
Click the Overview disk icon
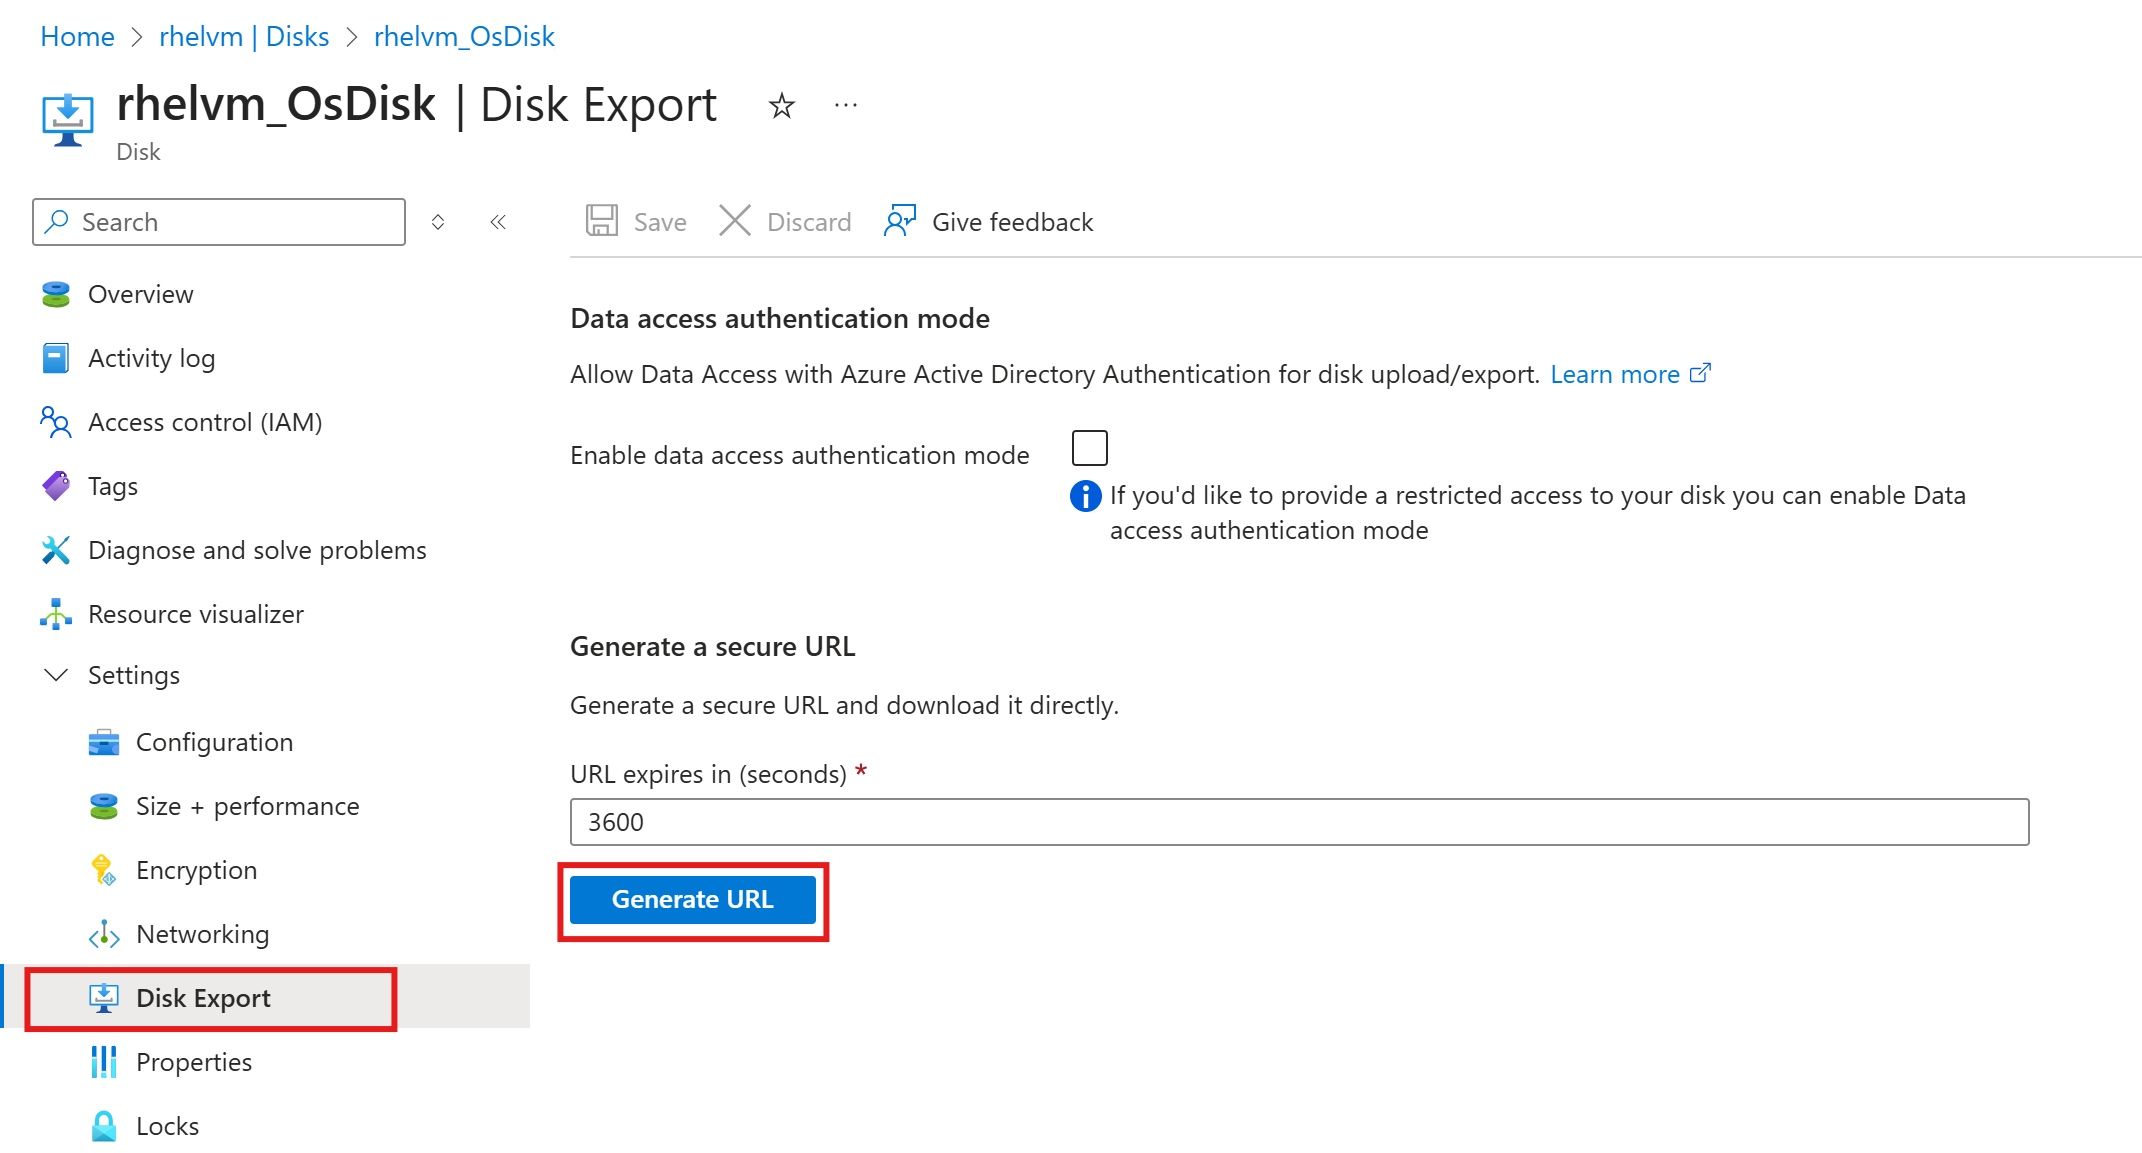coord(56,294)
